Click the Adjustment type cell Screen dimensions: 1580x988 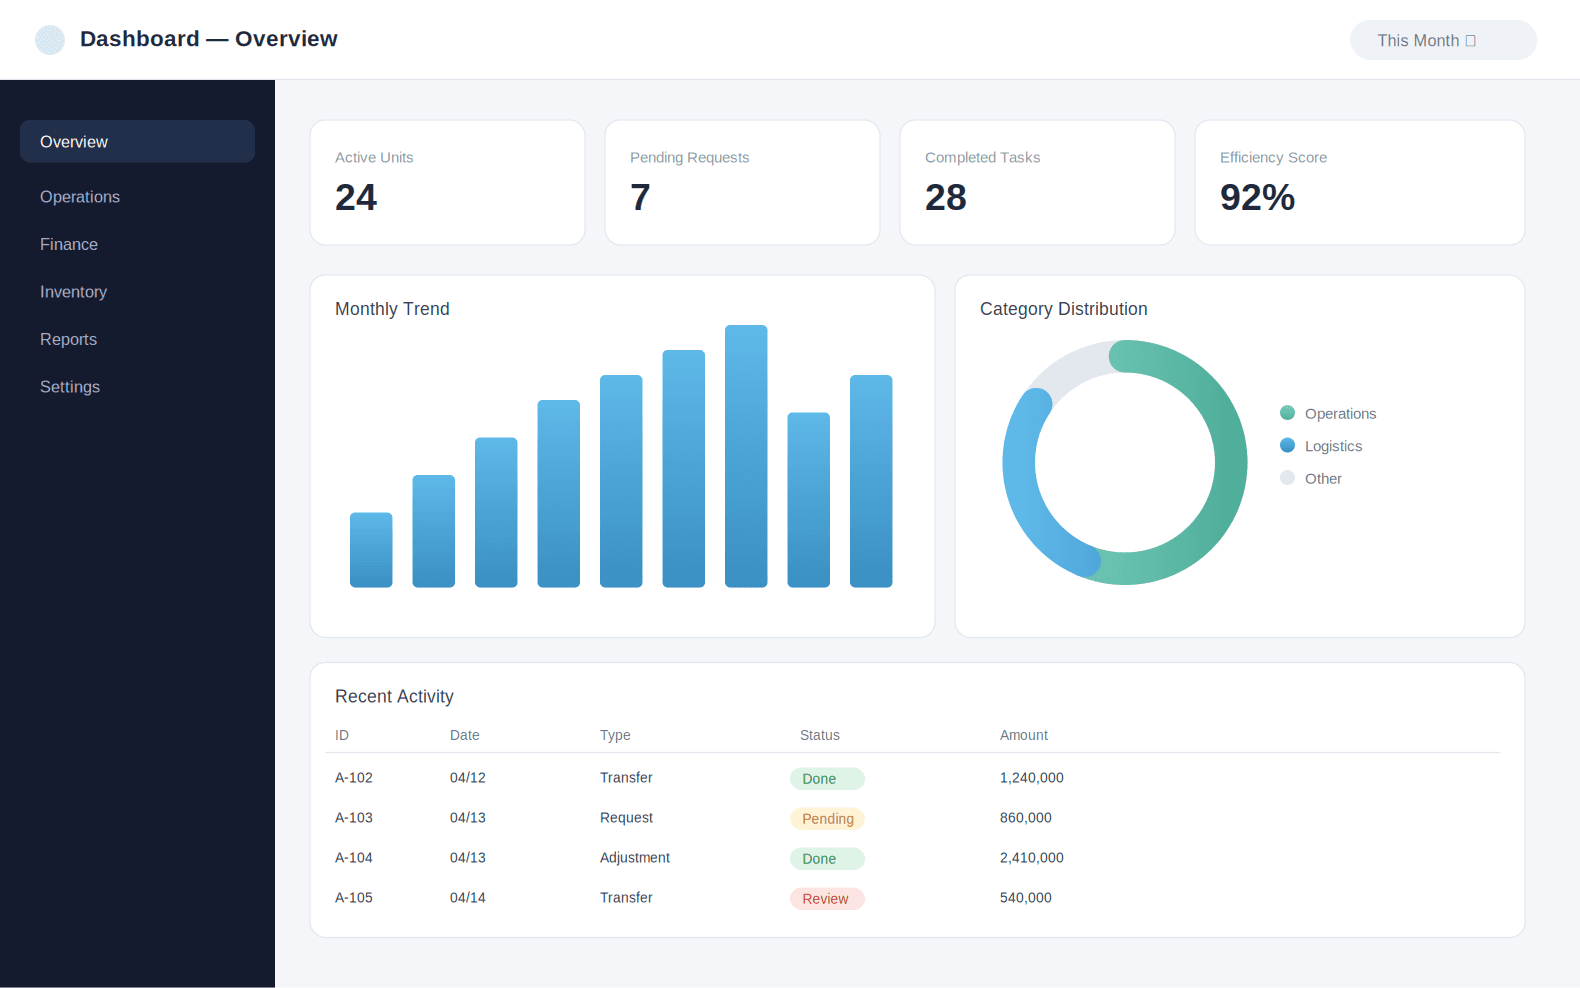point(635,858)
